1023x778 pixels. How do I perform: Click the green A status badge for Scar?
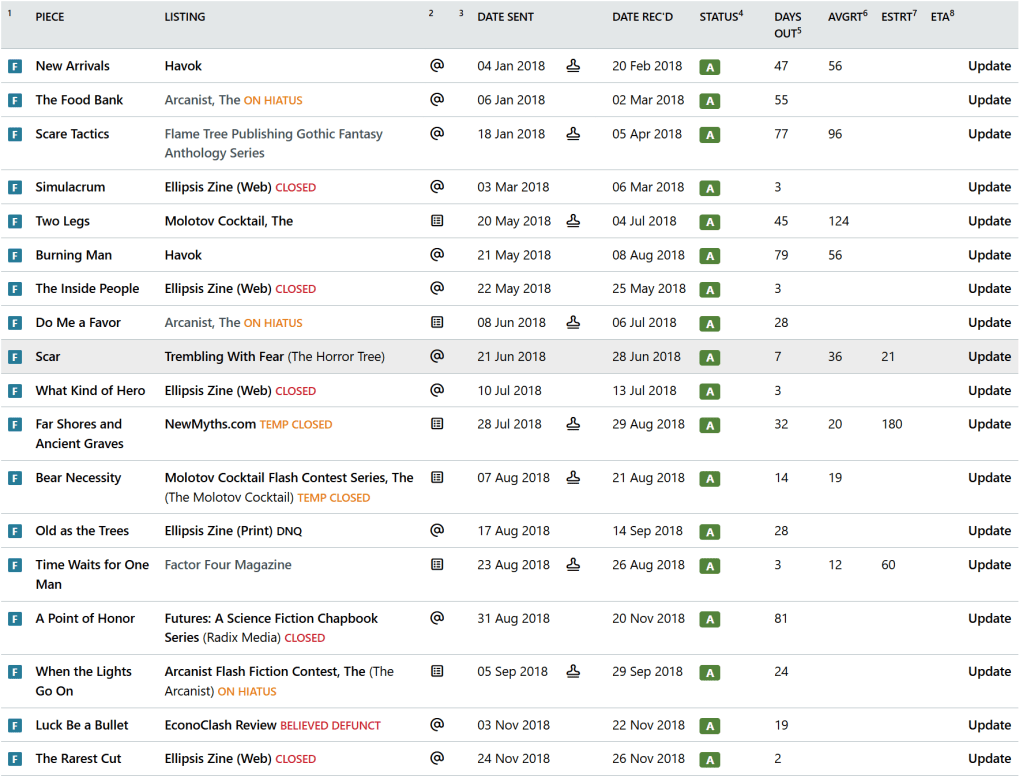tap(710, 357)
